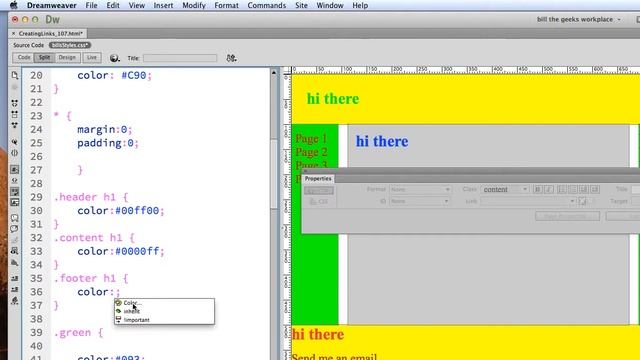Click the CSS button in Properties panel
The height and width of the screenshot is (360, 640).
coord(319,202)
